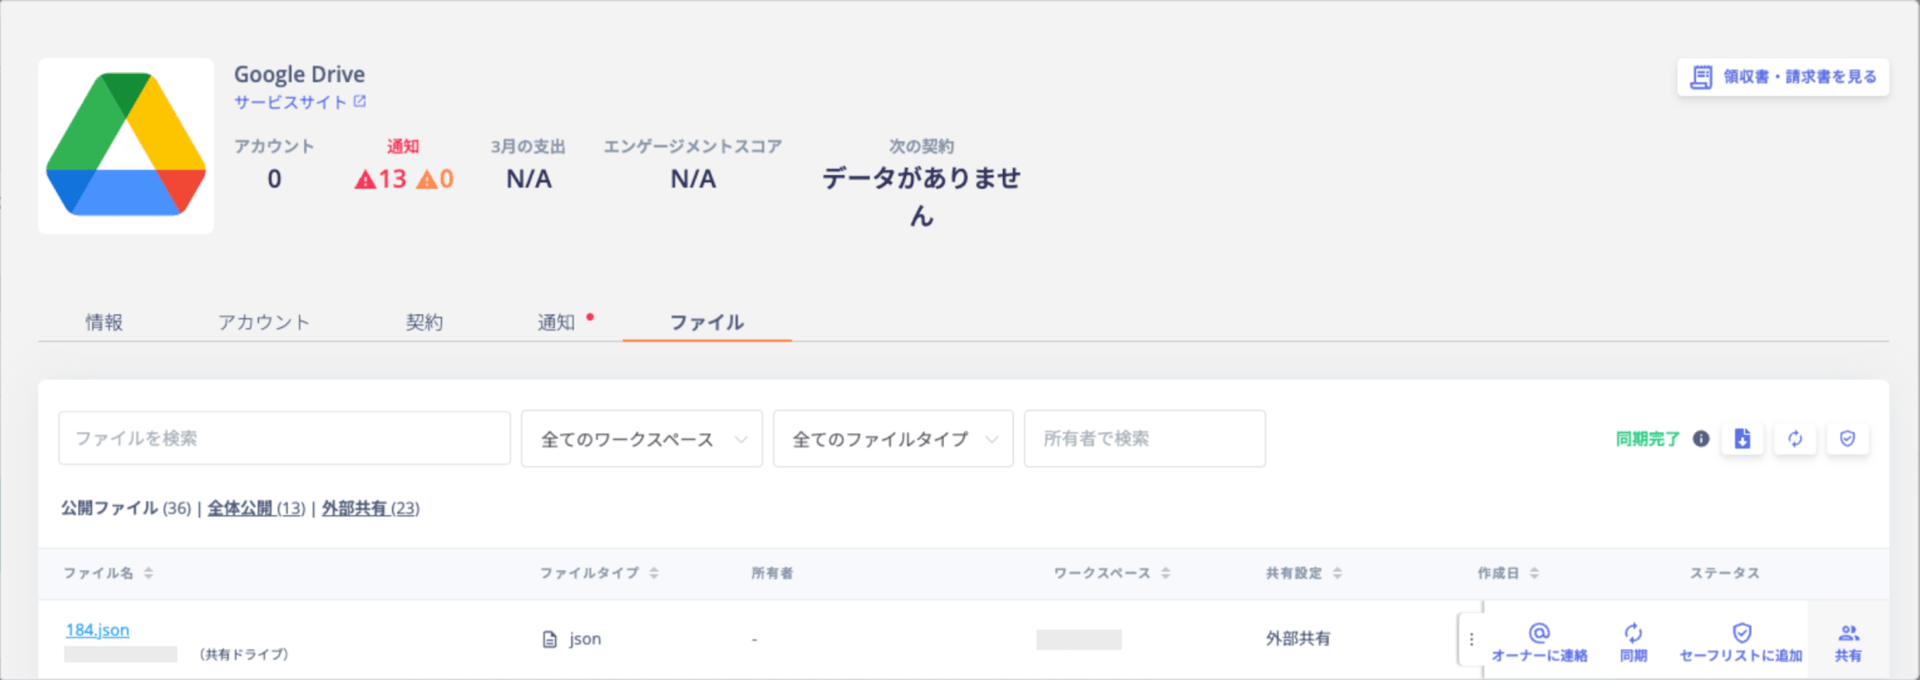Click the shield safelist icon in toolbar
Viewport: 1920px width, 680px height.
tap(1848, 439)
